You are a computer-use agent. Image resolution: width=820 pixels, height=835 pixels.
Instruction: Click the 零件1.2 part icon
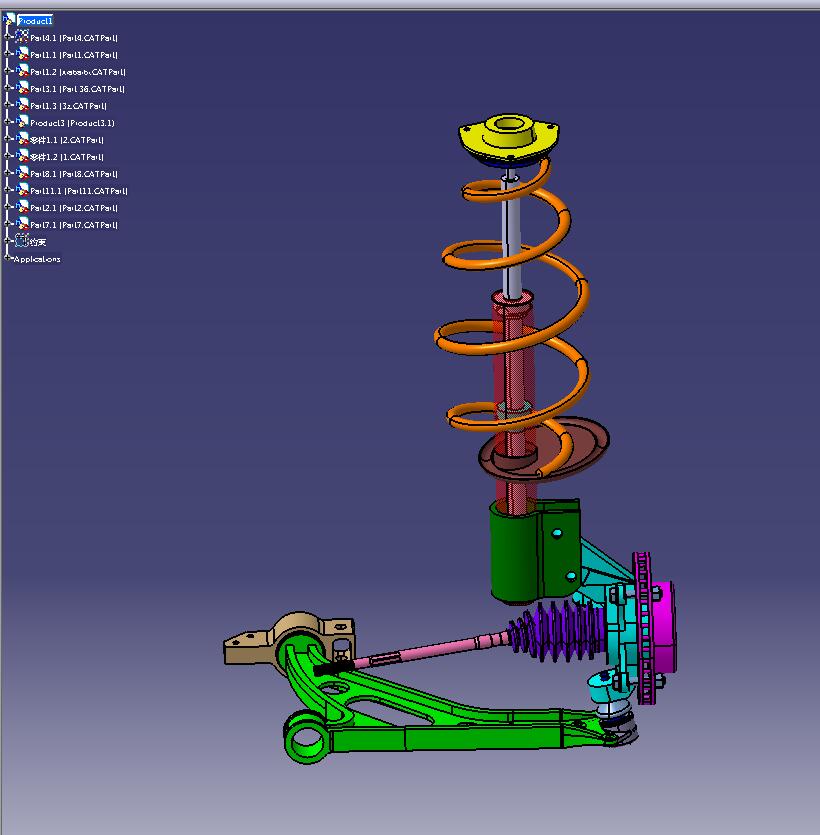[22, 157]
